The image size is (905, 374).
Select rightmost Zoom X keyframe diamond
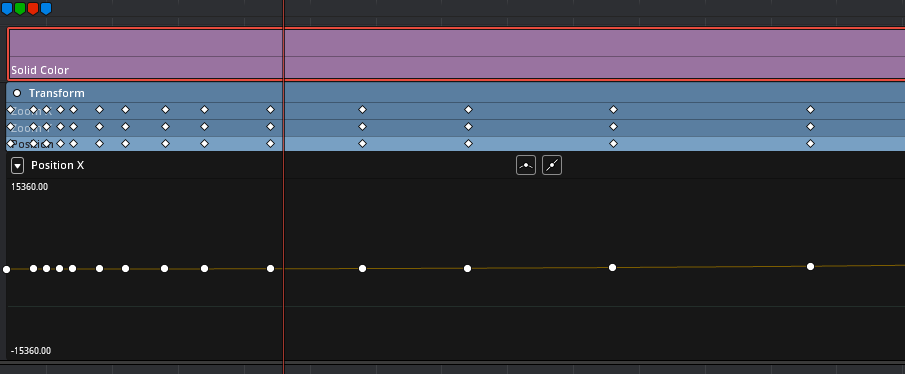click(810, 109)
